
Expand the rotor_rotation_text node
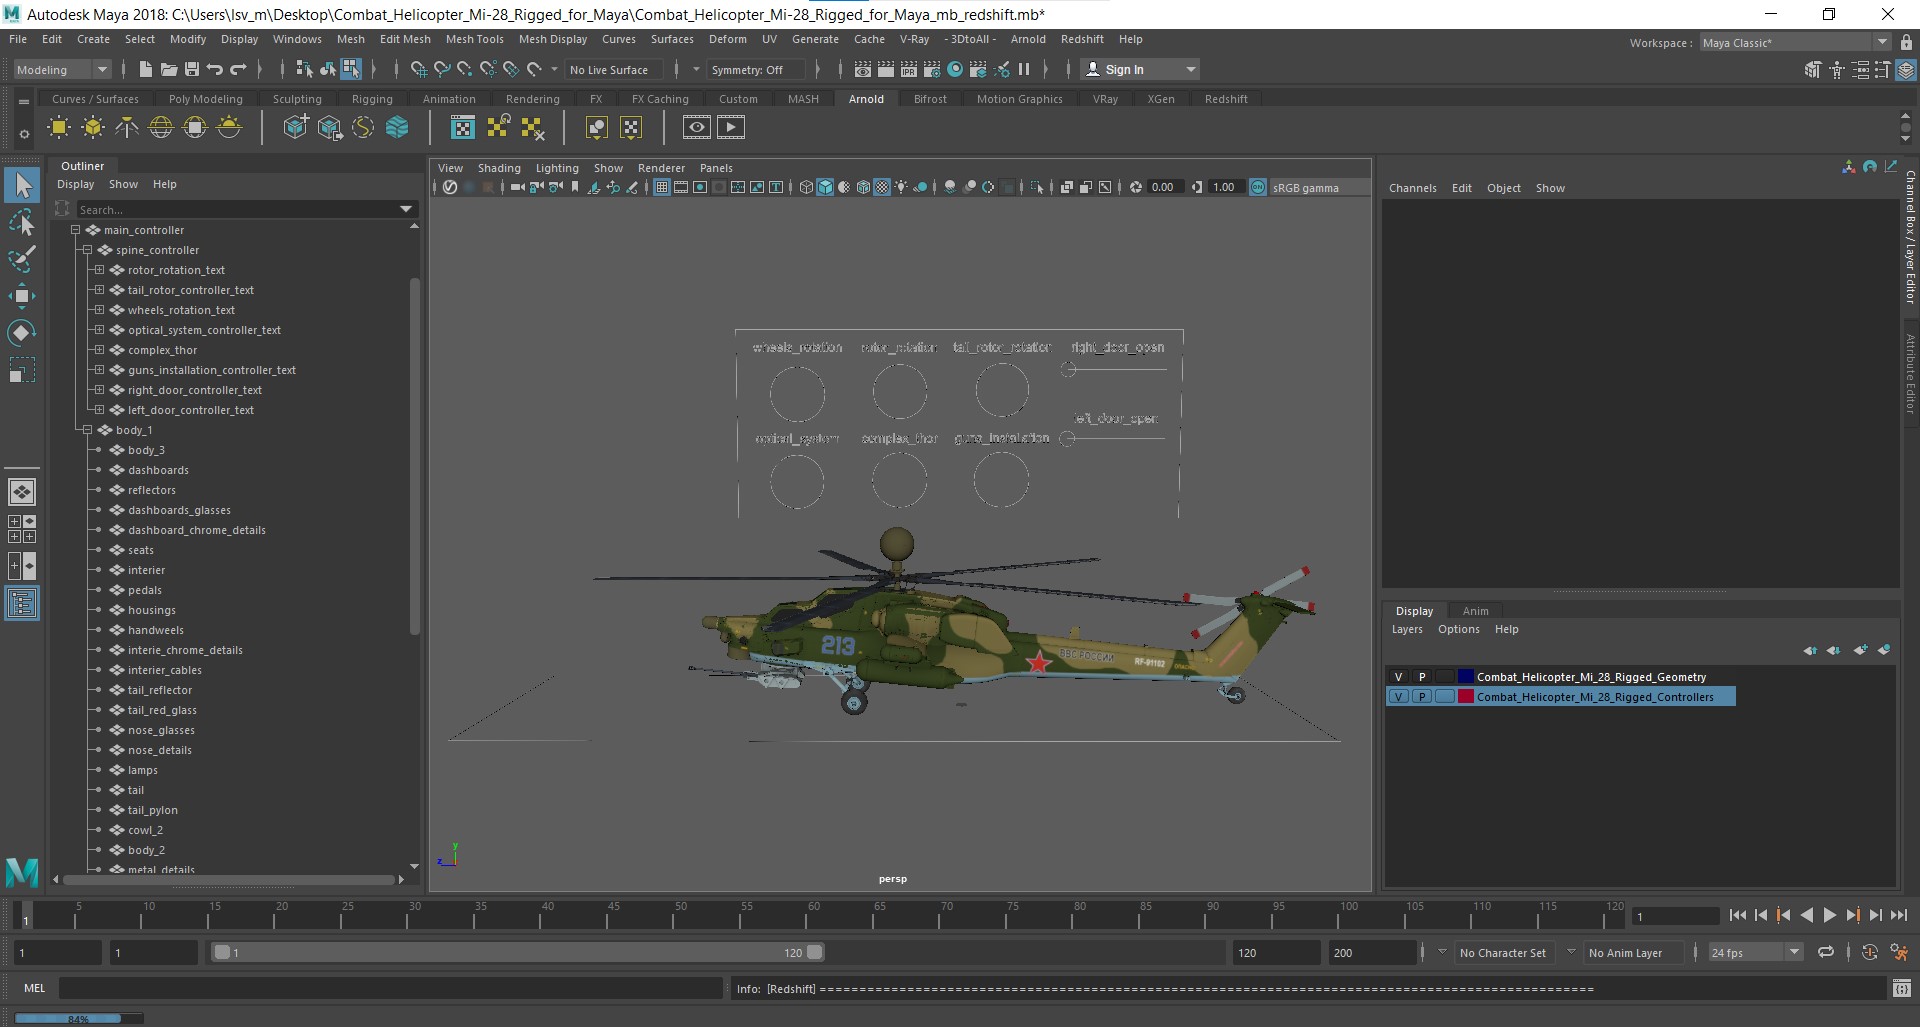click(99, 270)
